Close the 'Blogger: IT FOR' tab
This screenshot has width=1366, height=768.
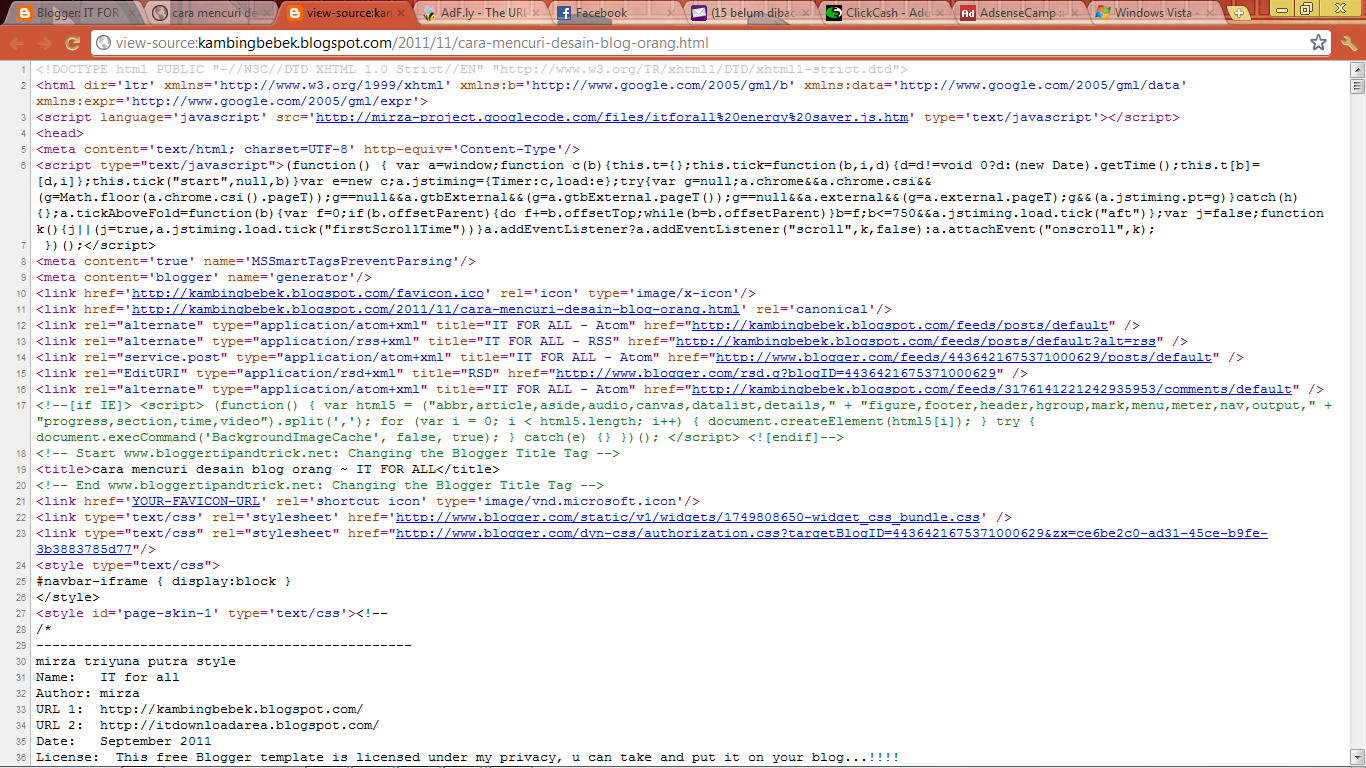[x=131, y=13]
